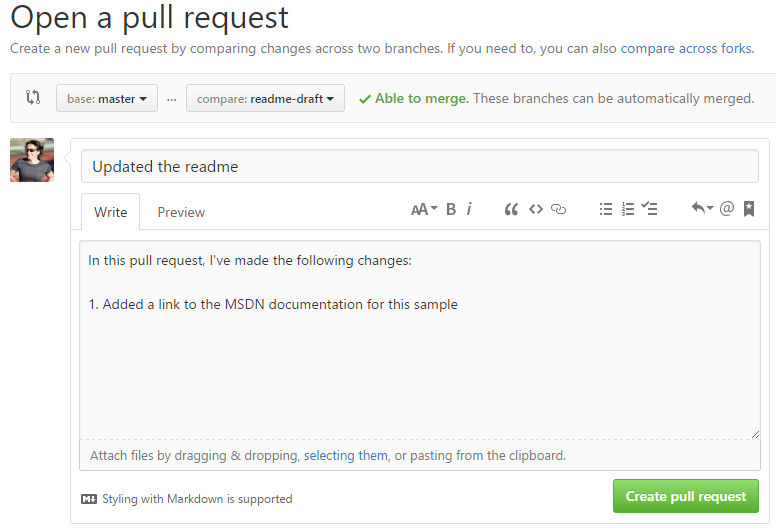Open the base: master branch dropdown

pos(107,99)
